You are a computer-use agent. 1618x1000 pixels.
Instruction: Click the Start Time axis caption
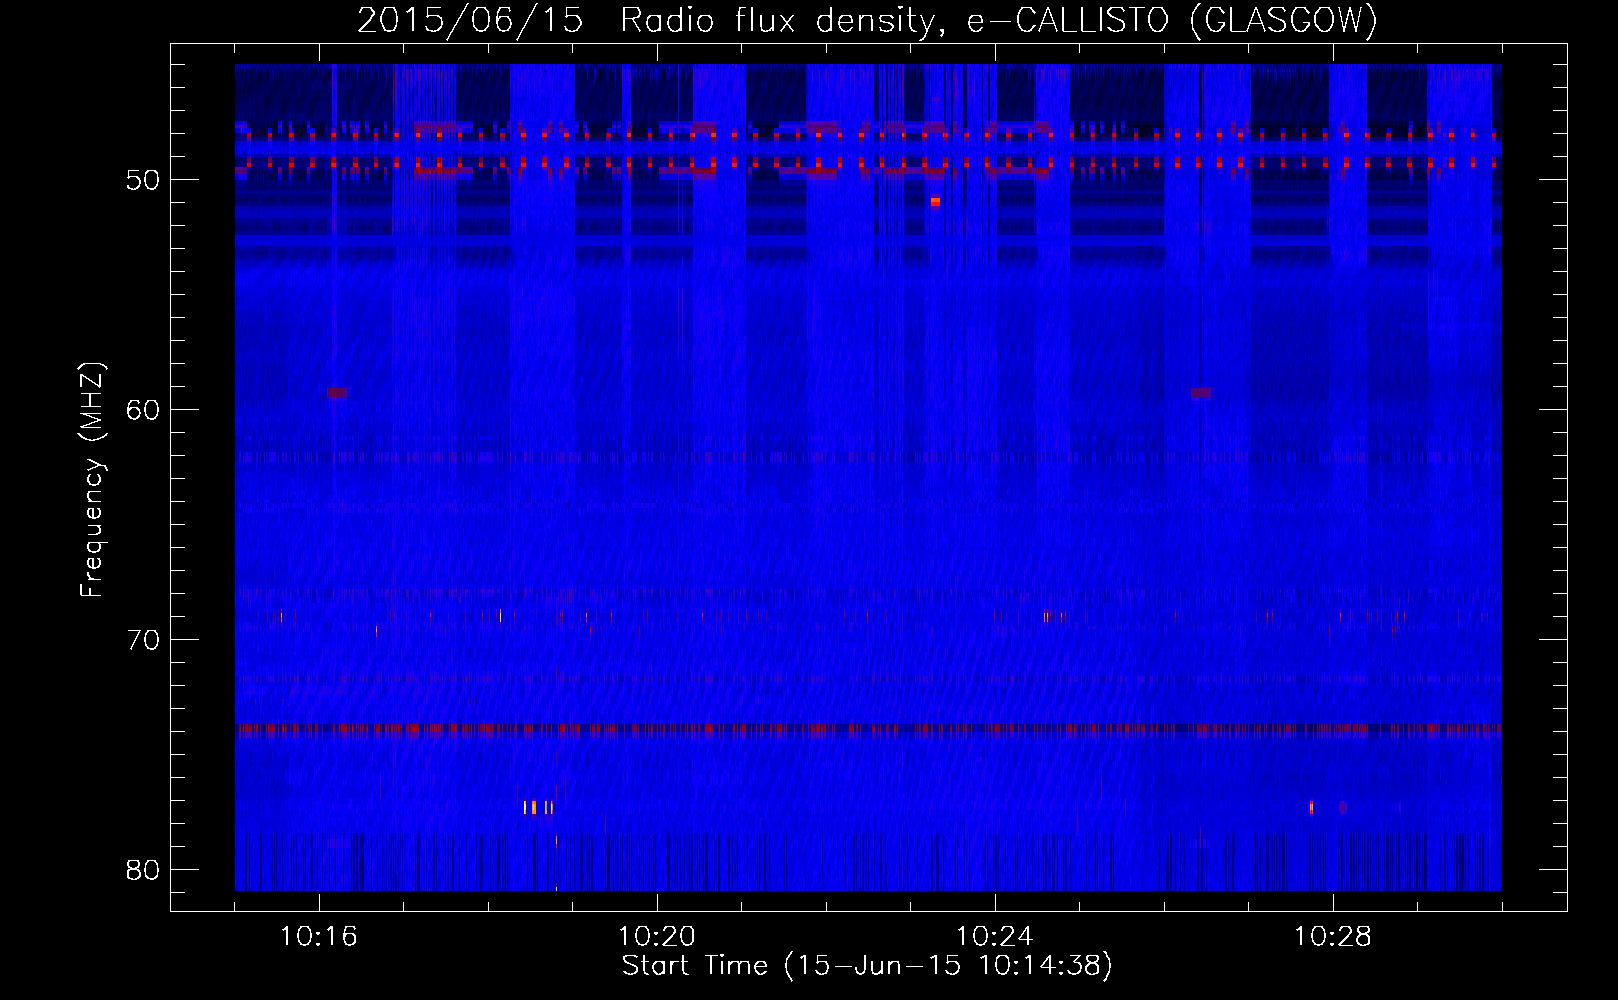[x=867, y=966]
